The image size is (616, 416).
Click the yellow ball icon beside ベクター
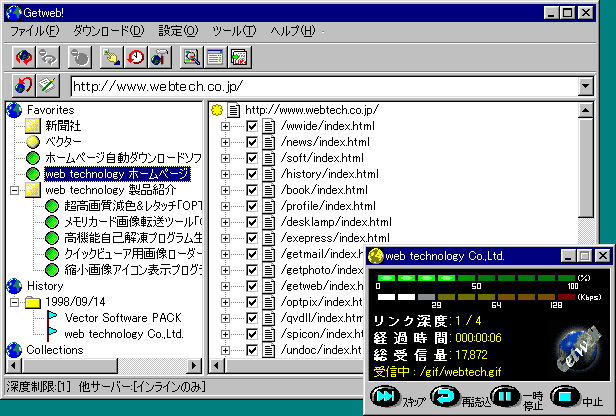(x=33, y=142)
